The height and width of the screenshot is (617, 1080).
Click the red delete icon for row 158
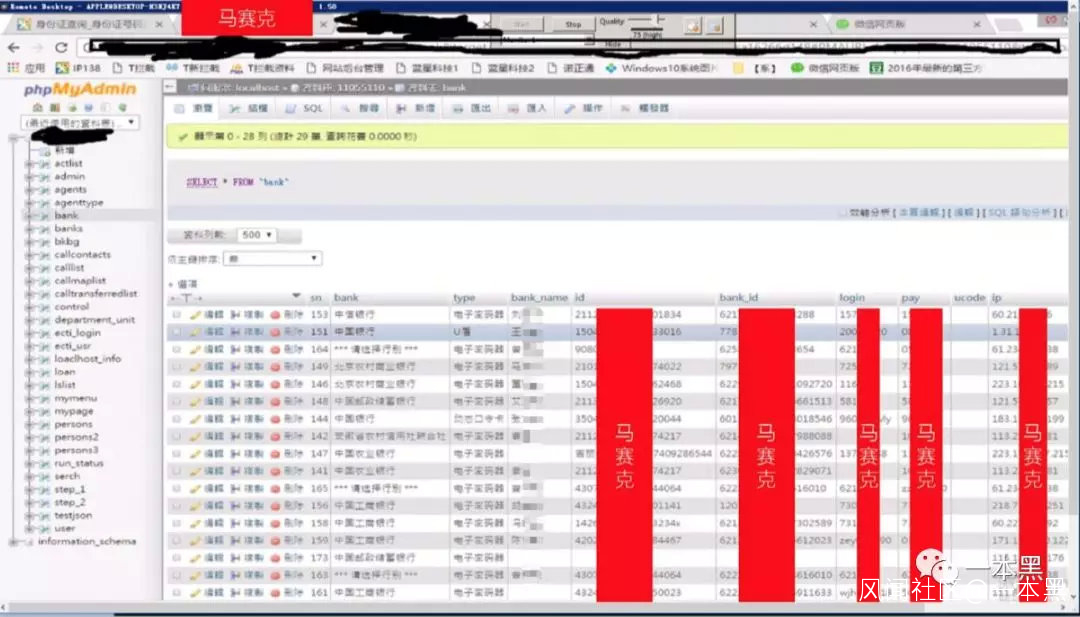click(x=275, y=523)
